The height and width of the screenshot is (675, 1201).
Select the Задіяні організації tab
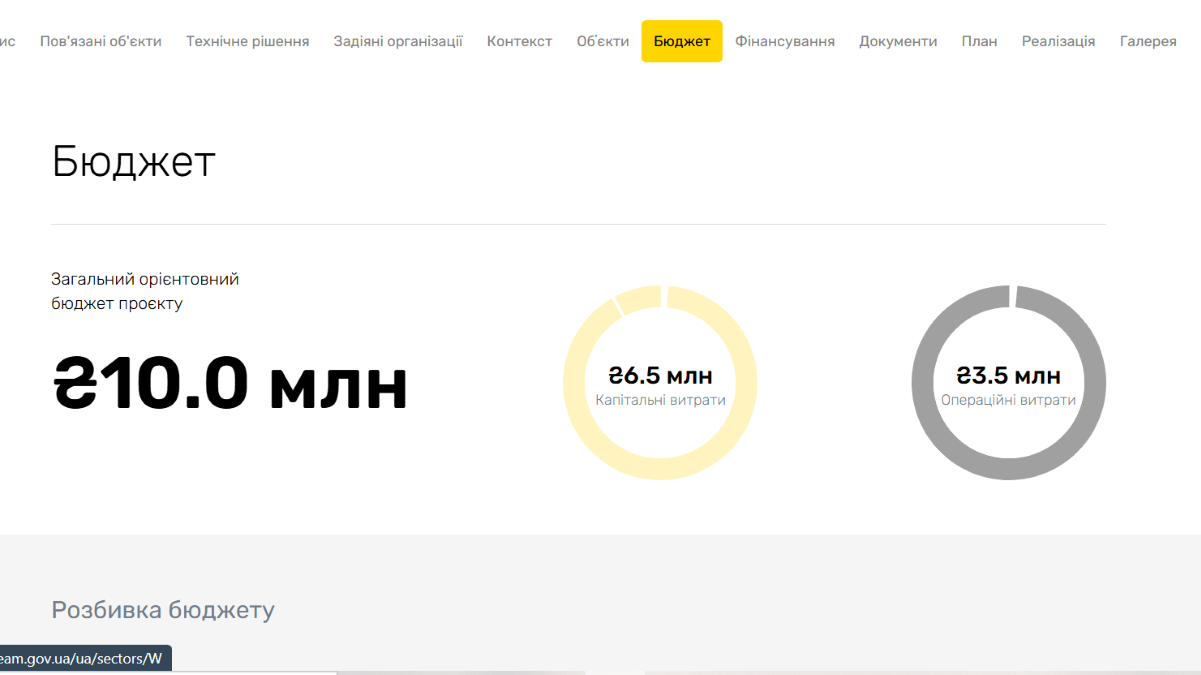click(x=398, y=41)
